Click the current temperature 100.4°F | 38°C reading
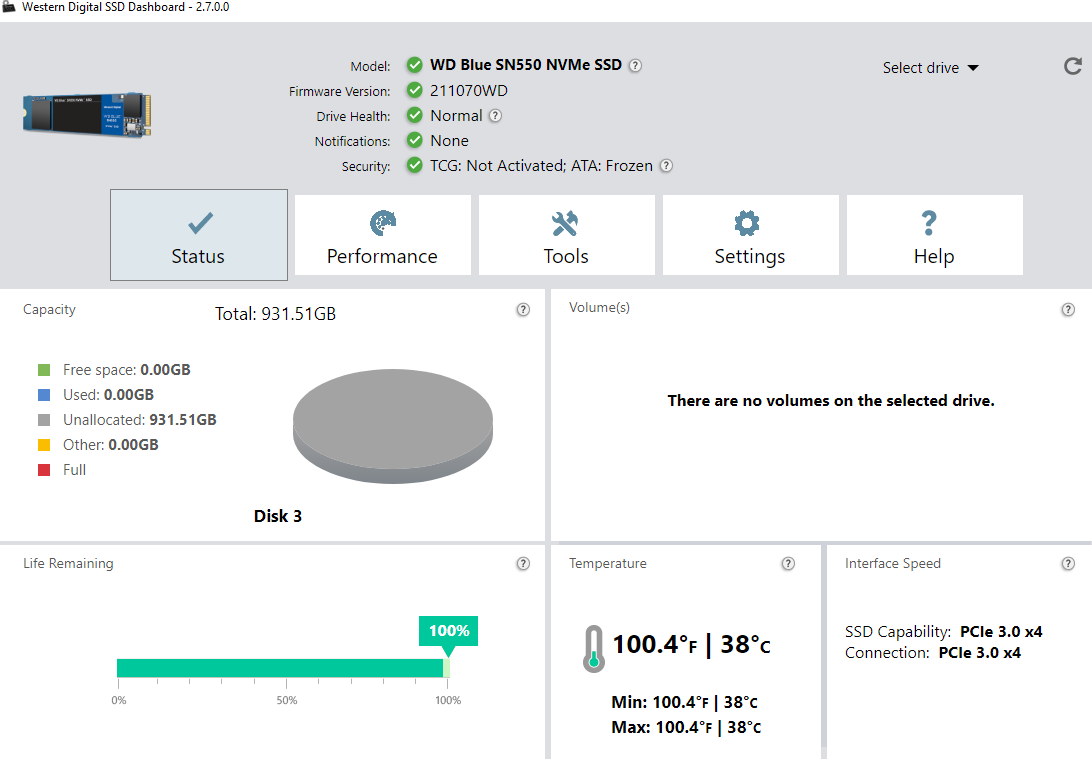Viewport: 1092px width, 759px height. coord(692,644)
